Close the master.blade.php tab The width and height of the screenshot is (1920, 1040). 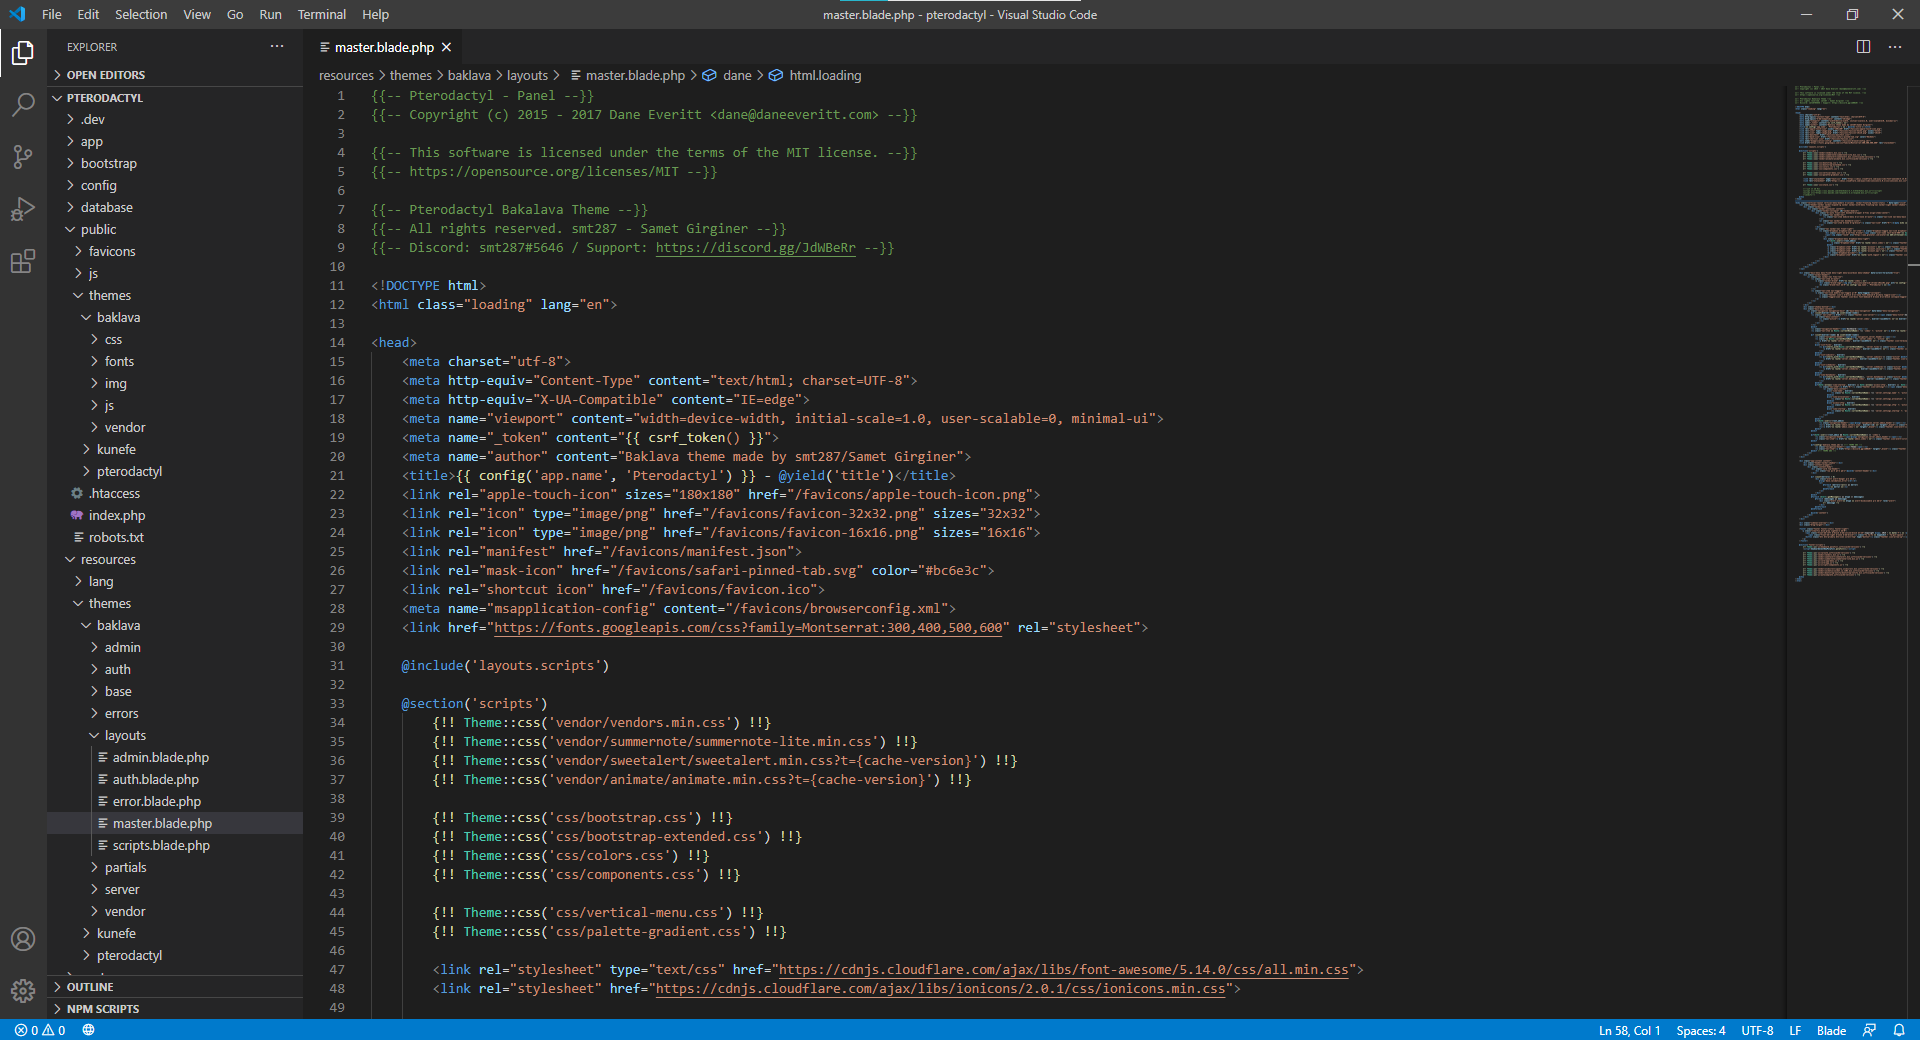[x=447, y=47]
